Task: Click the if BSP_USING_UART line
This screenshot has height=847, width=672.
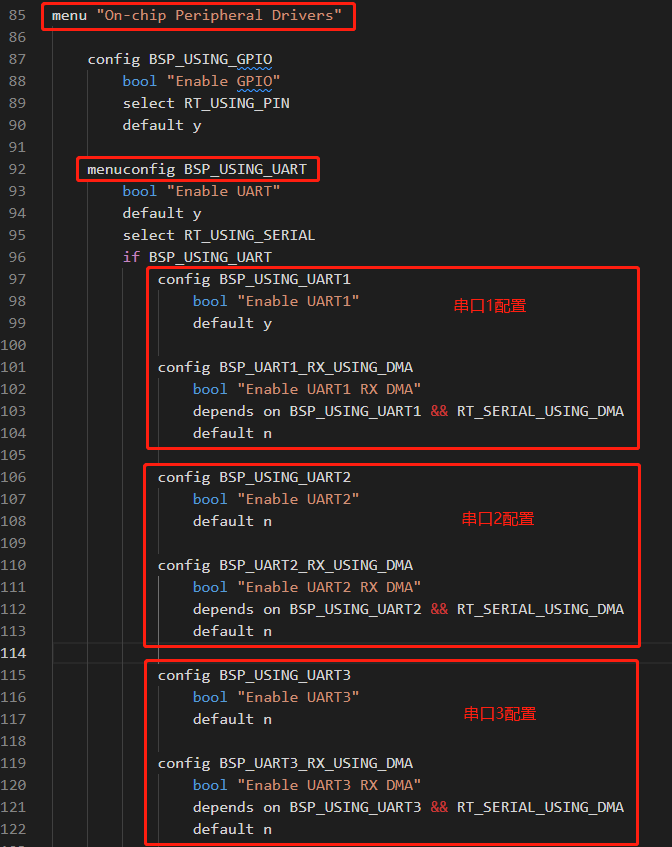Action: point(197,257)
